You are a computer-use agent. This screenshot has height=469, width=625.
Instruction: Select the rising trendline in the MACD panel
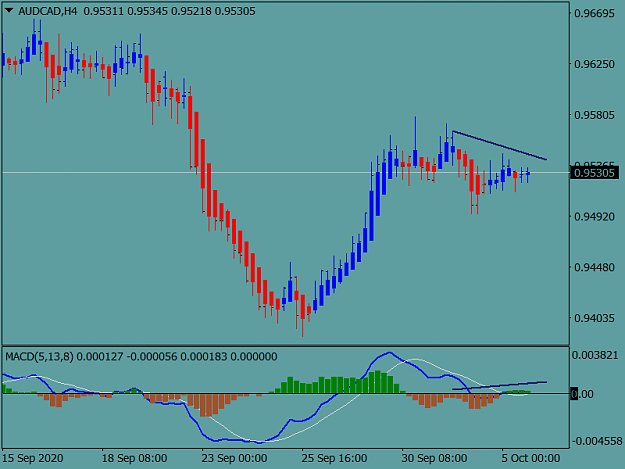(x=499, y=385)
